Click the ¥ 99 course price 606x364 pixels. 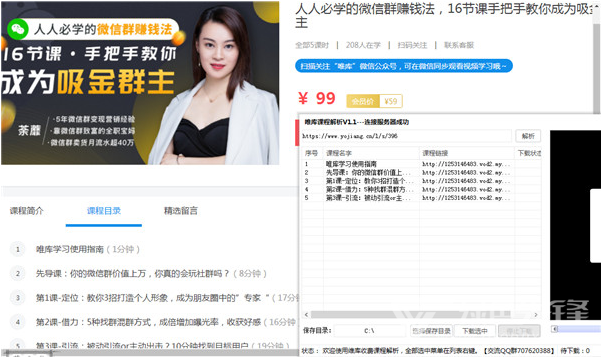tap(317, 99)
